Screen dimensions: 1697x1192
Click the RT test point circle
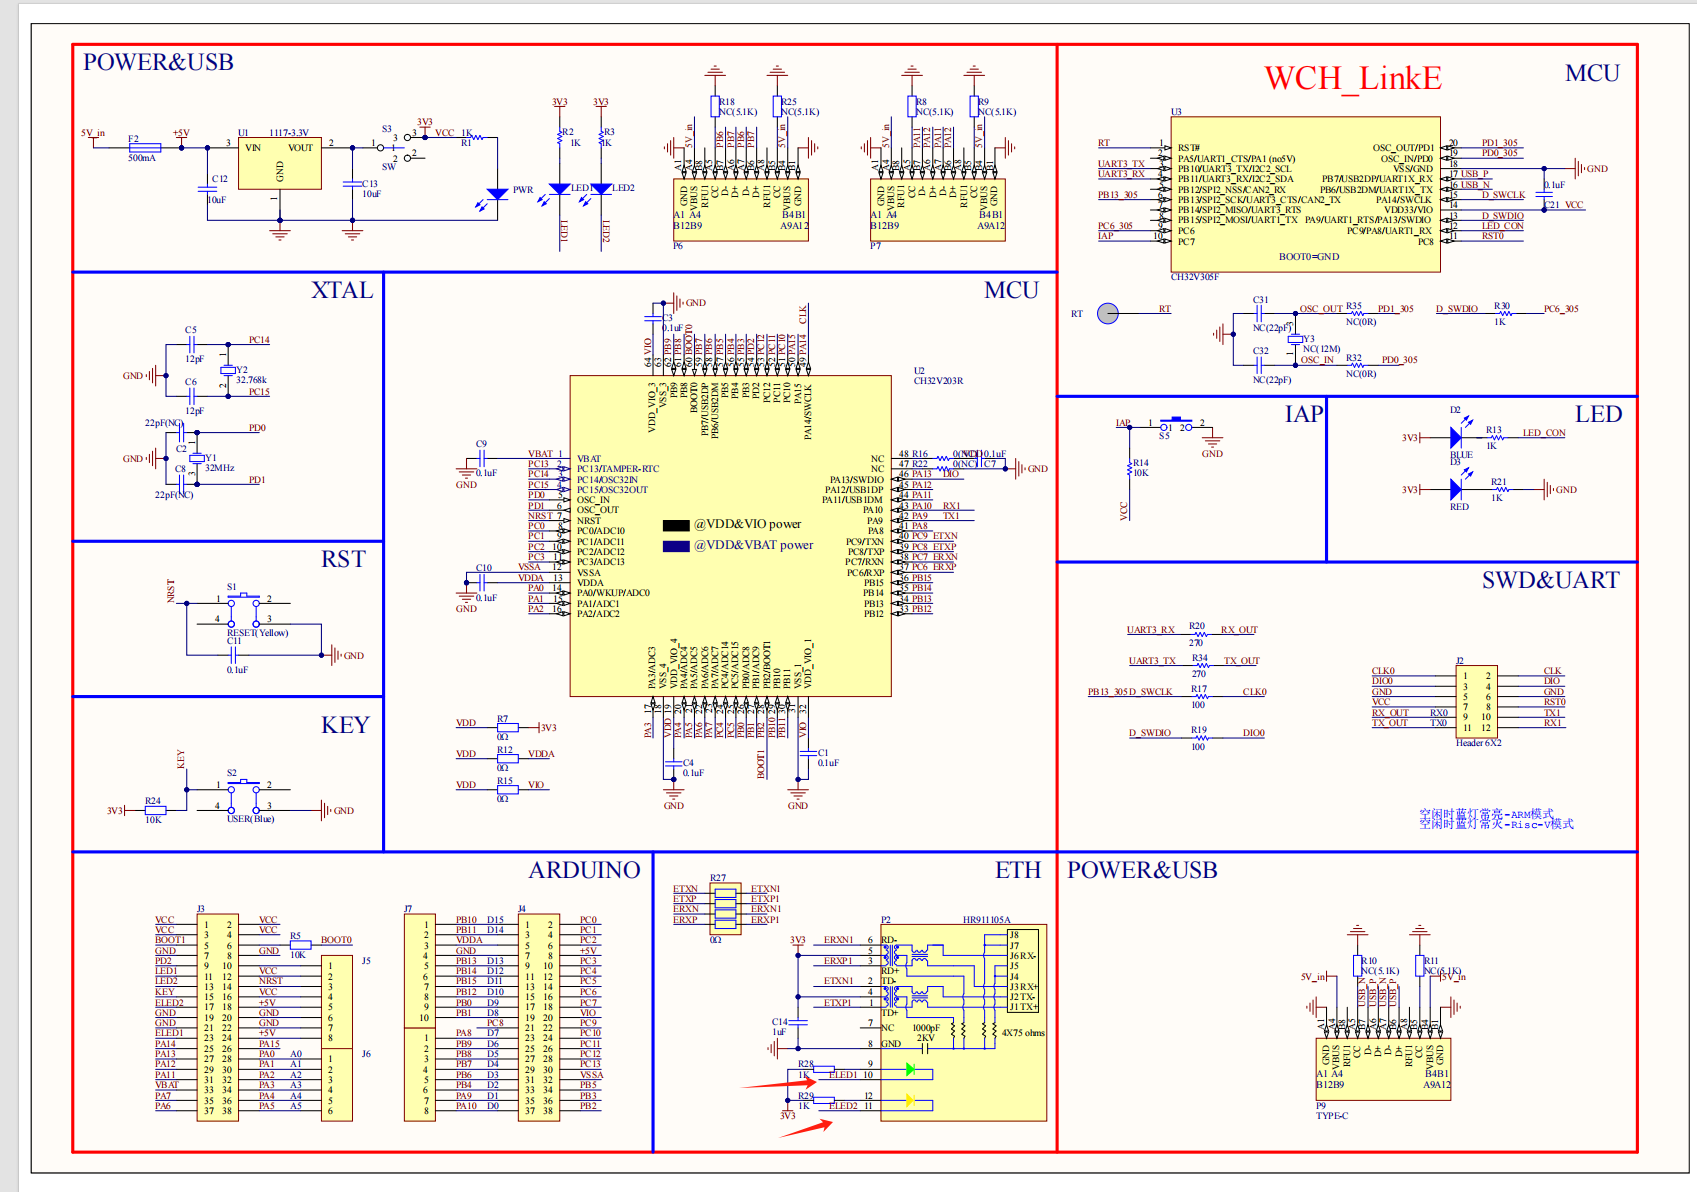[1108, 313]
